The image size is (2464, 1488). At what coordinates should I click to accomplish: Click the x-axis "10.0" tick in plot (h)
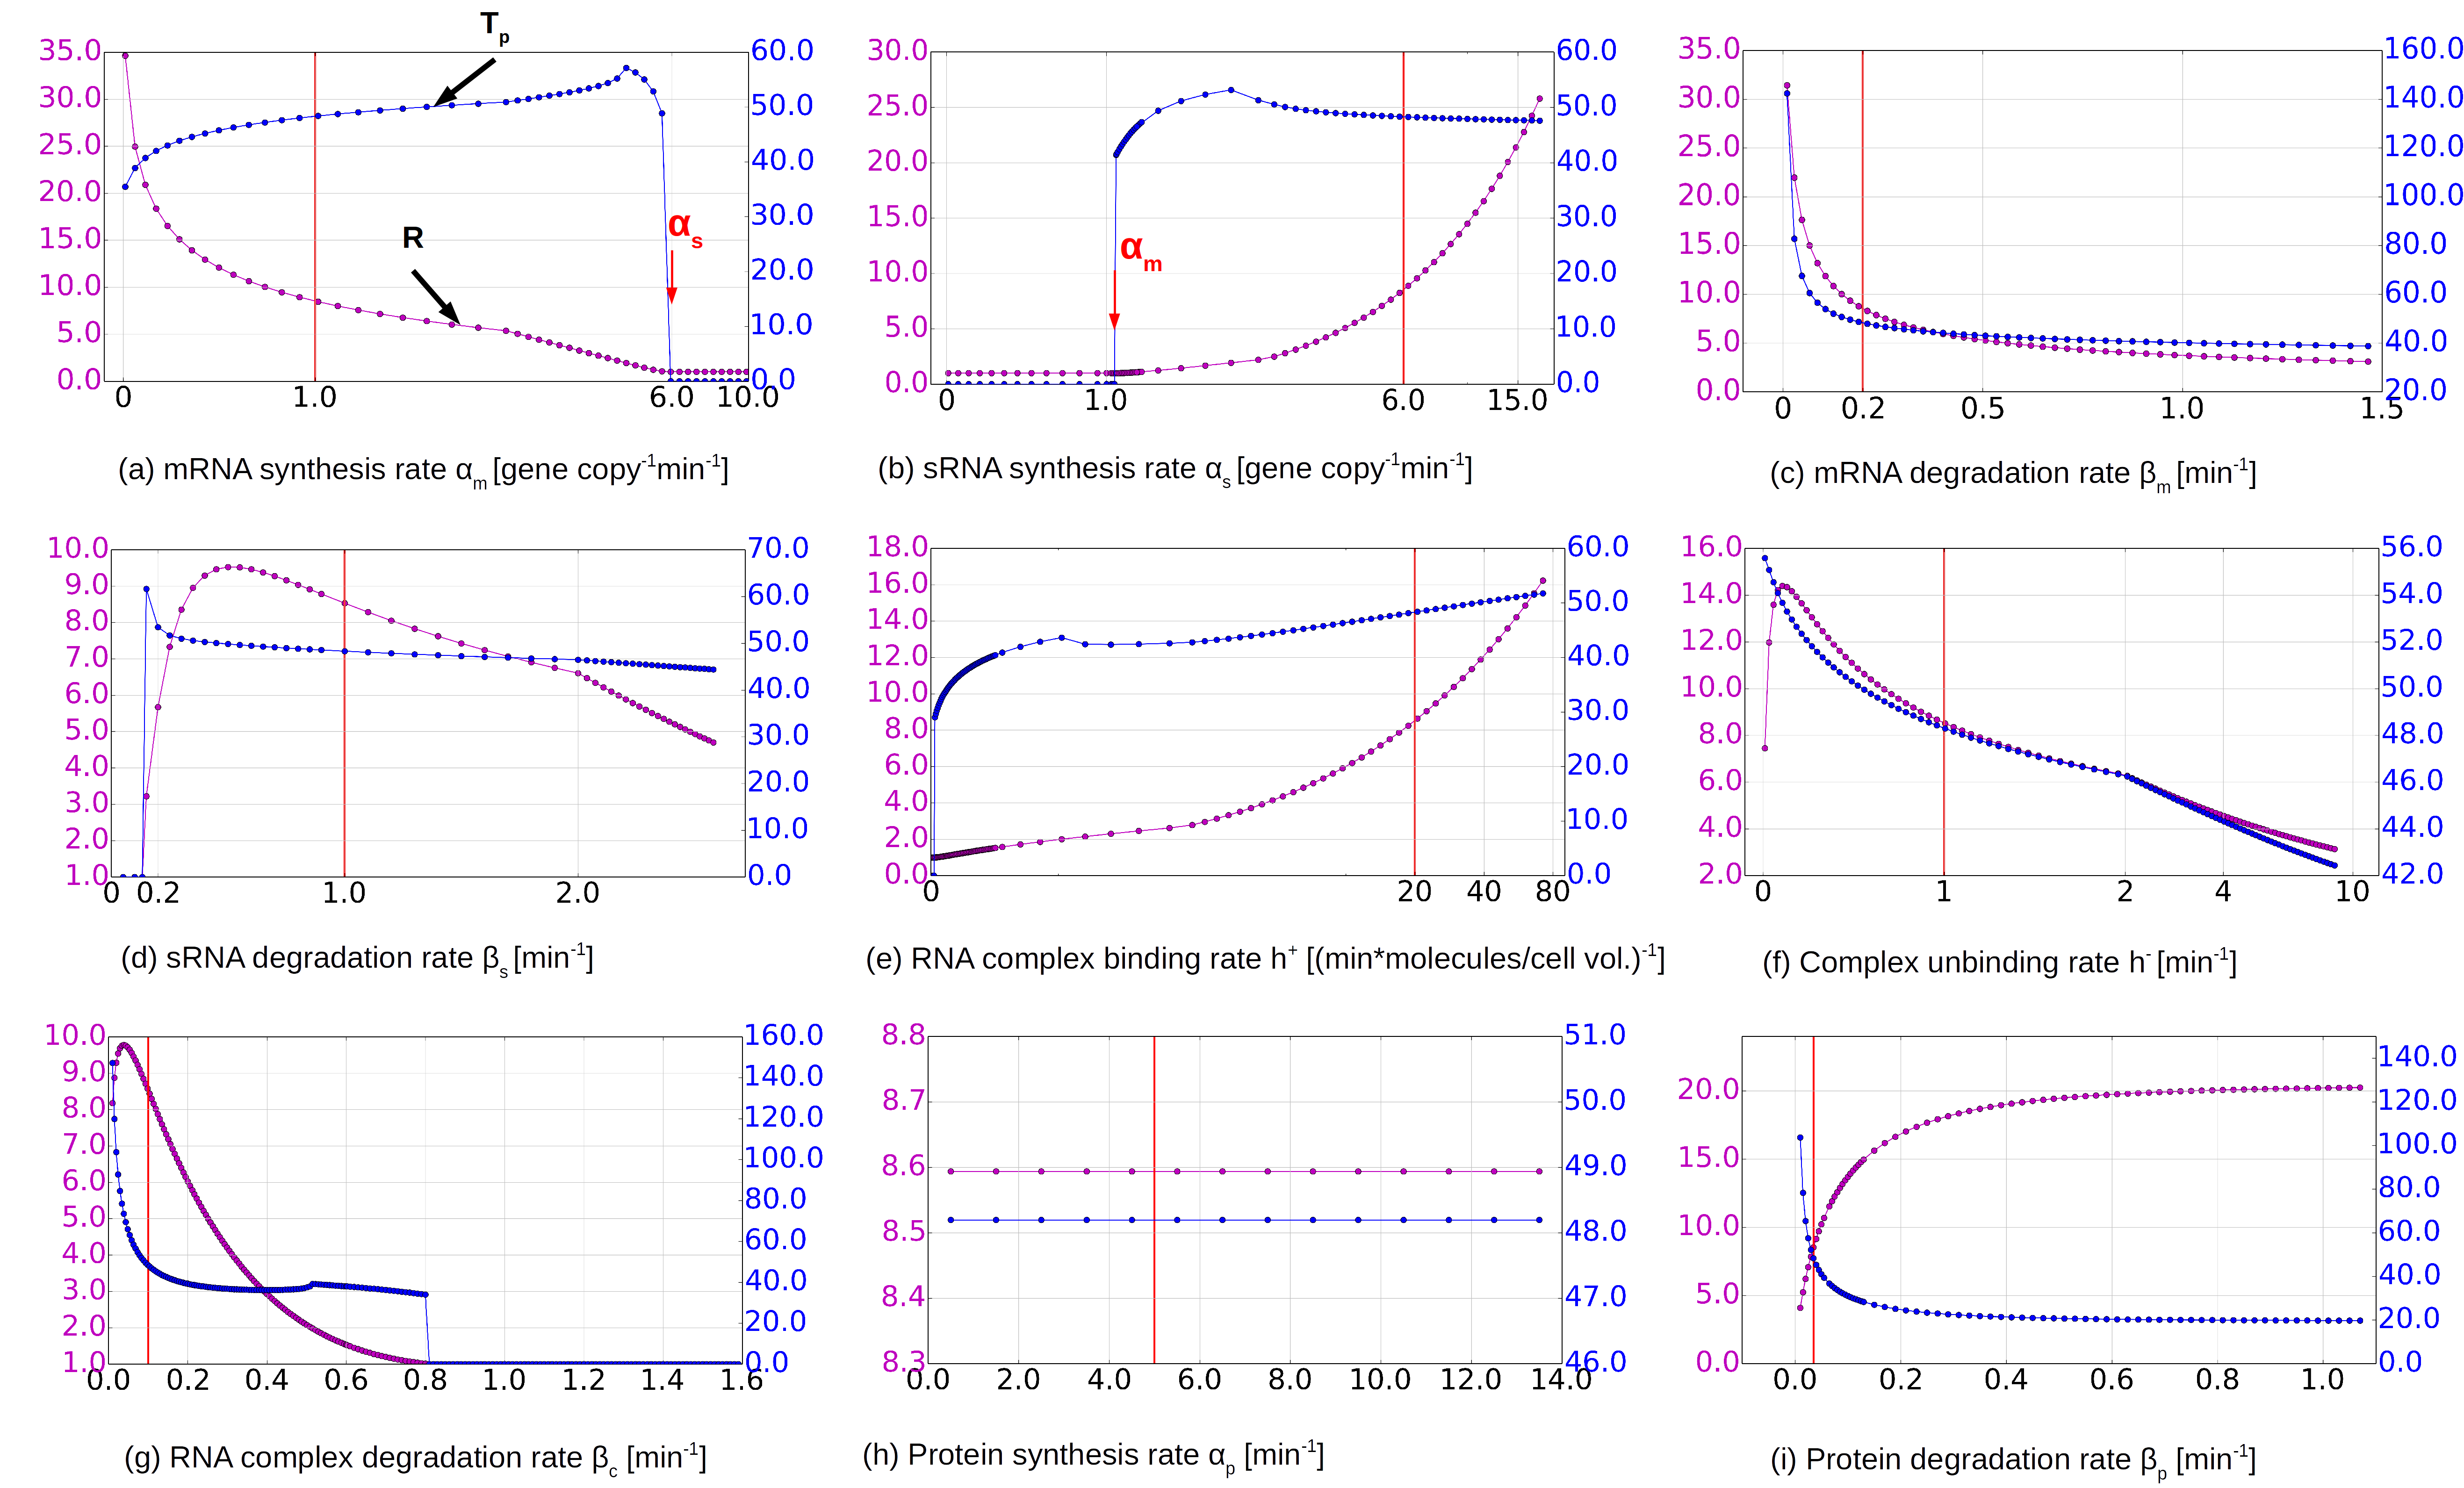tap(1380, 1380)
